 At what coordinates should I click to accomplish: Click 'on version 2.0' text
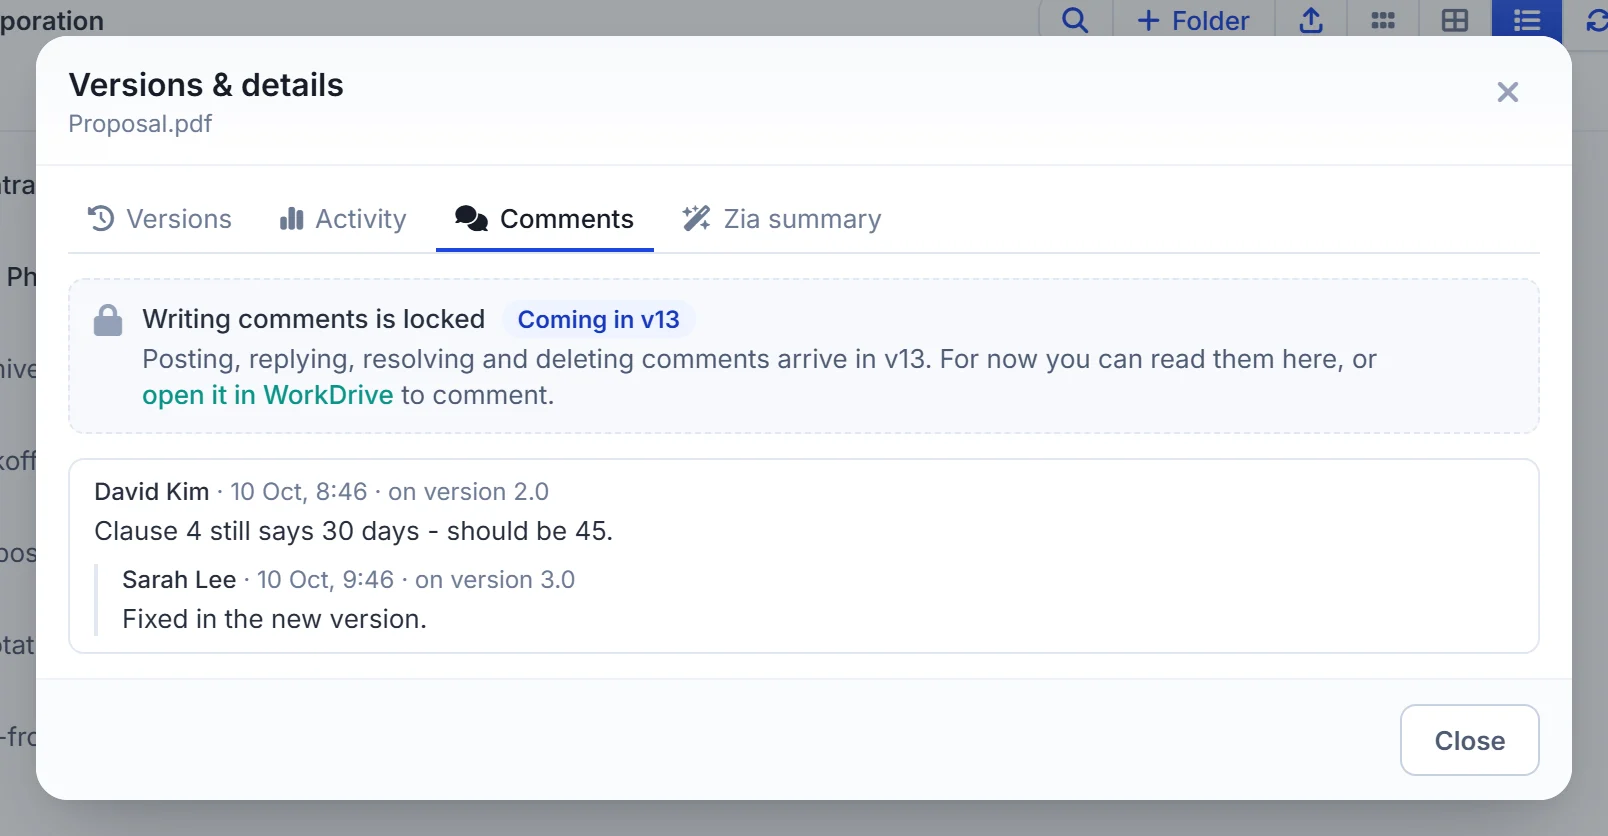(x=468, y=492)
